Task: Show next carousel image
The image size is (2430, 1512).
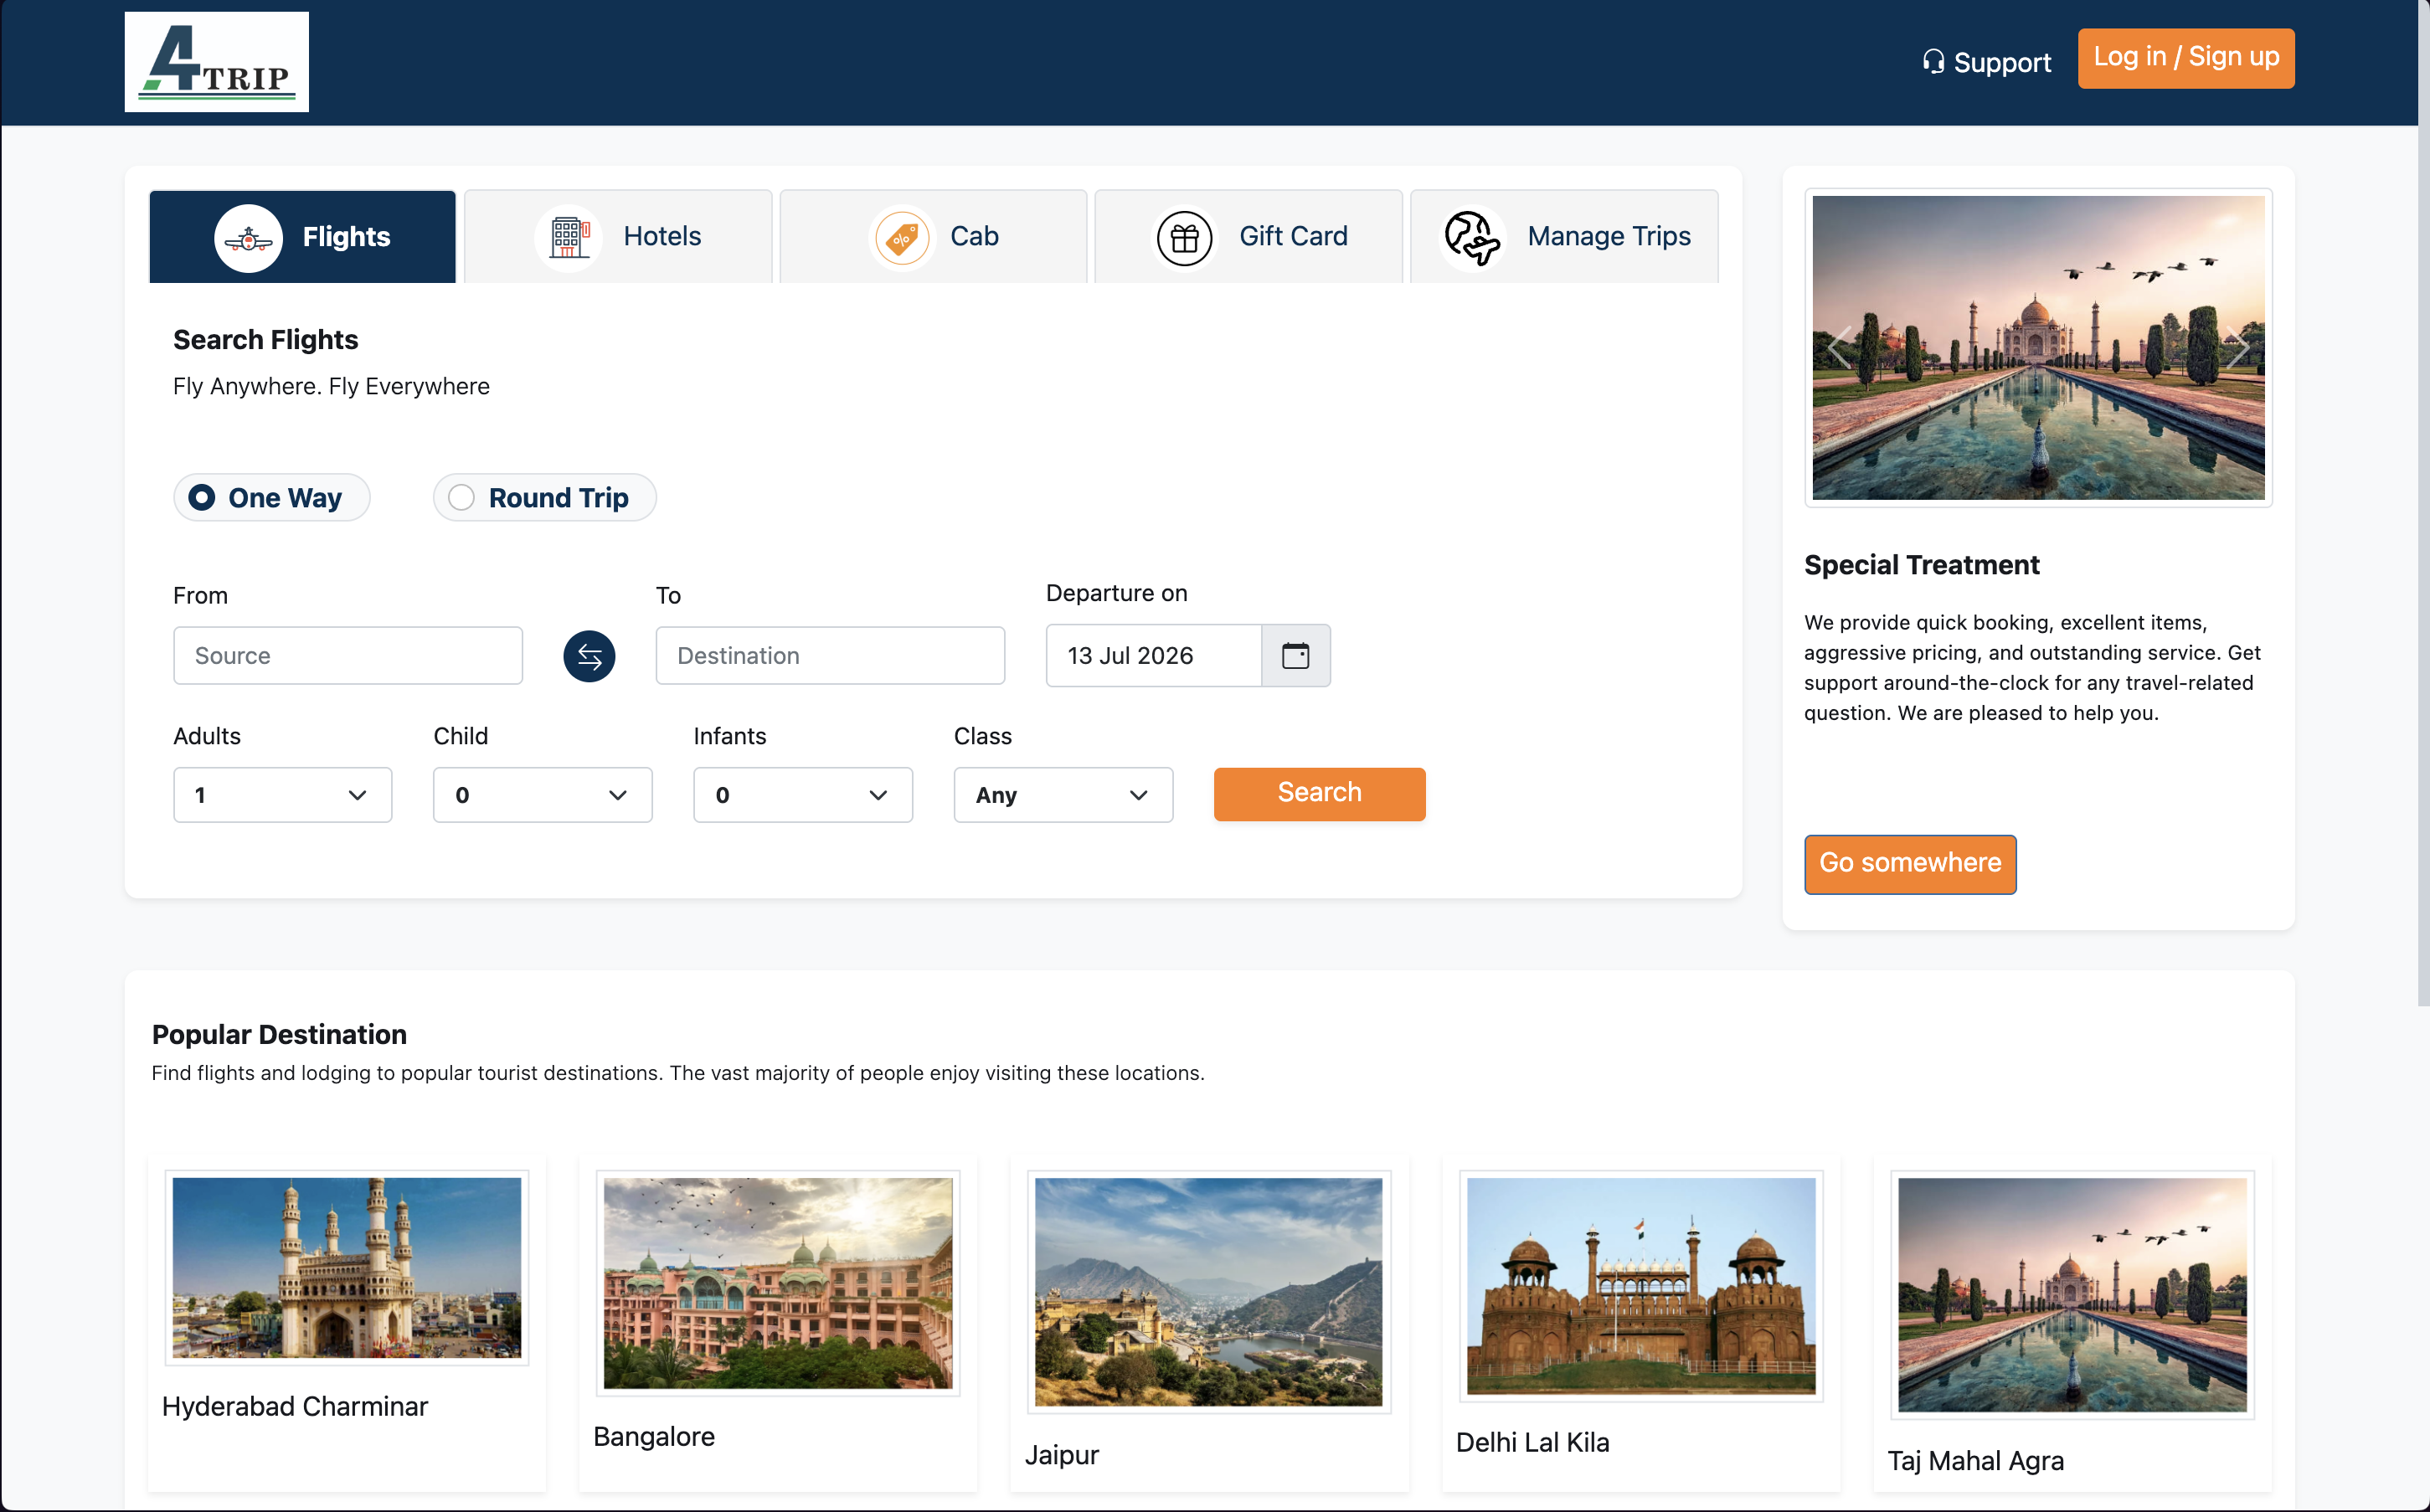Action: point(2237,348)
